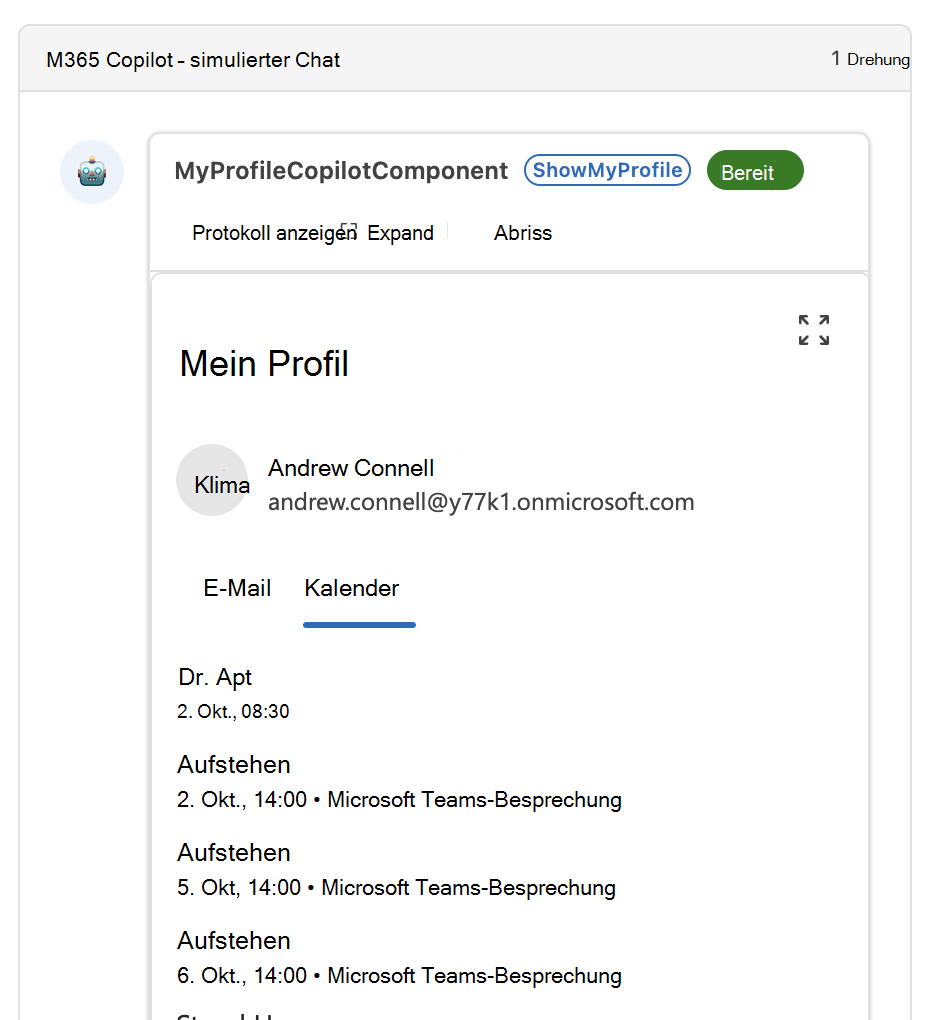Viewport: 940px width, 1020px height.
Task: Click the small expand icon beside Expand
Action: pos(349,232)
